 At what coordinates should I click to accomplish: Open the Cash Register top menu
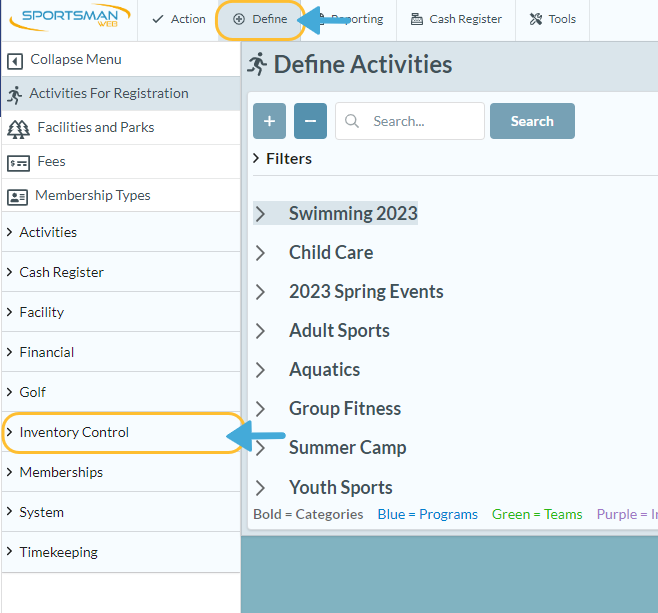(456, 19)
